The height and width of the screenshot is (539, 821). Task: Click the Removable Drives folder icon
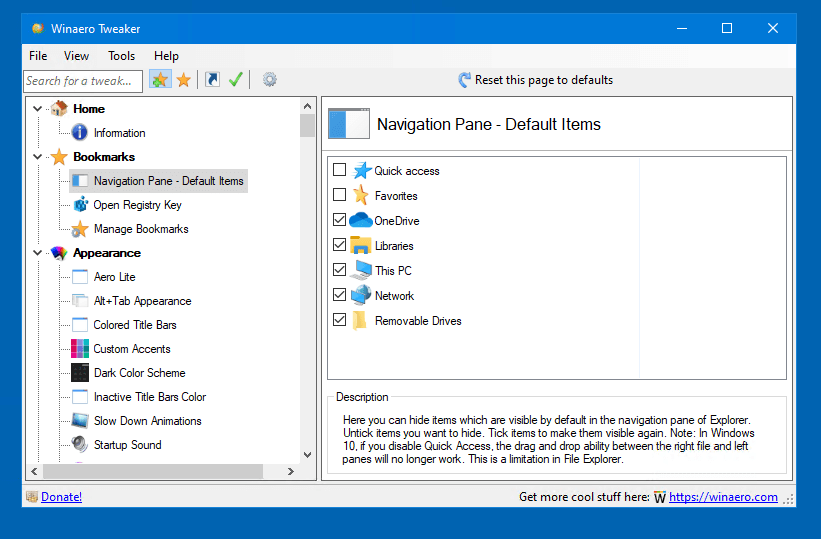coord(360,321)
